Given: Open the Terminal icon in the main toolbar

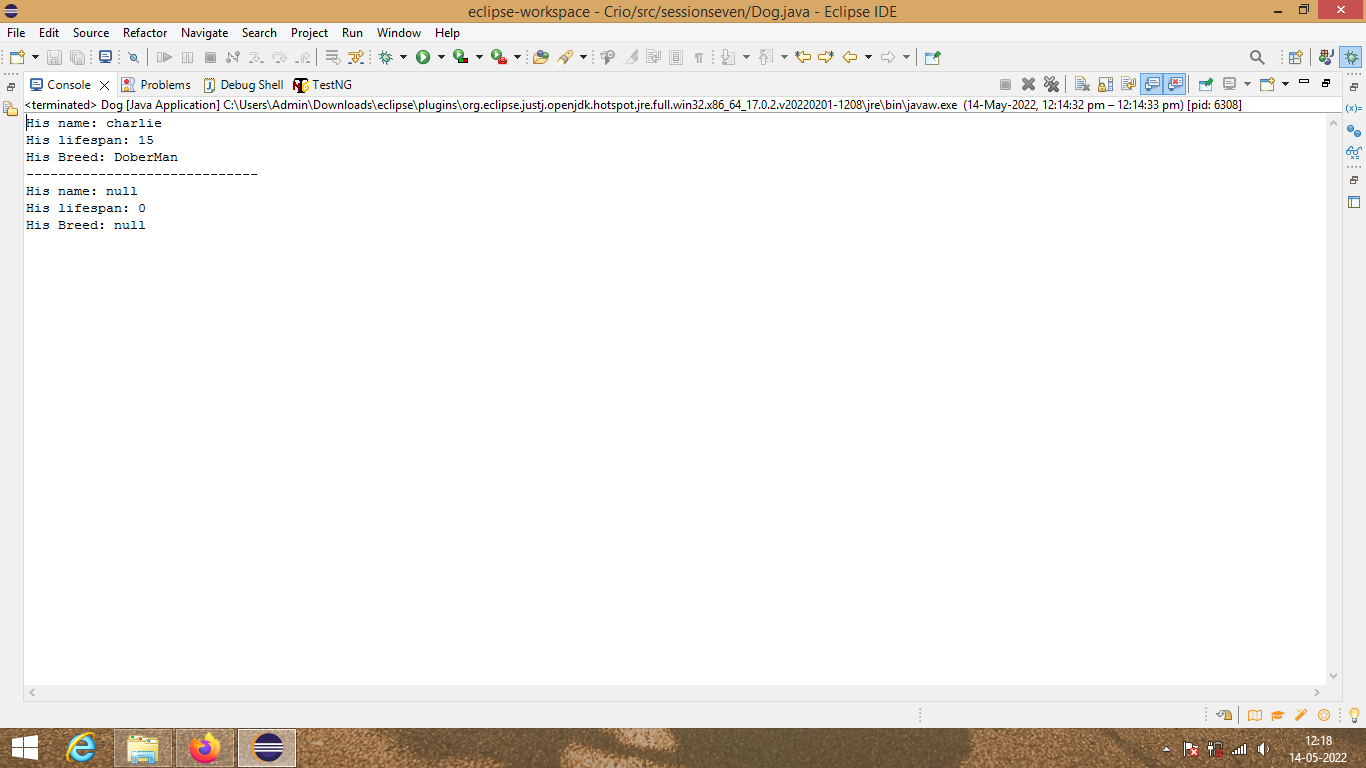Looking at the screenshot, I should [x=105, y=57].
